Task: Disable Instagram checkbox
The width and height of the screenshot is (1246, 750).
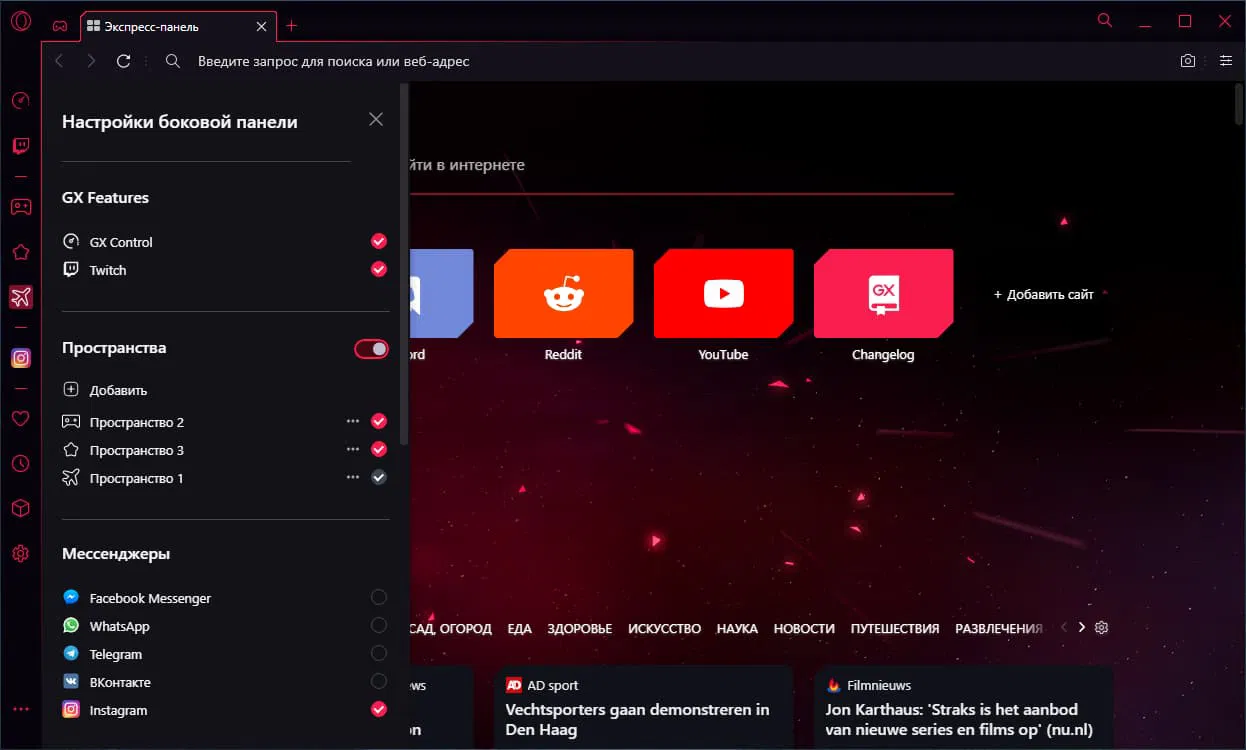Action: [x=379, y=709]
